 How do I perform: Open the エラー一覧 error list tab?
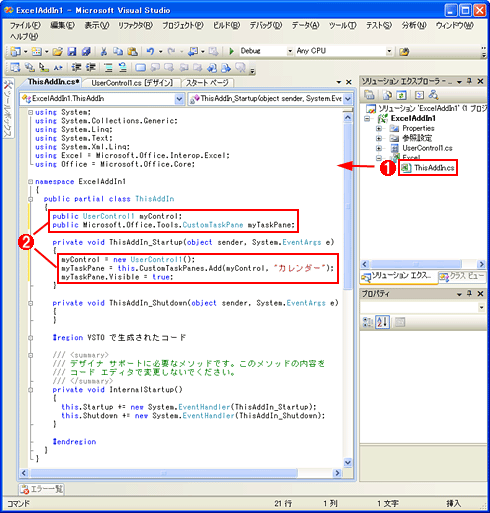[x=42, y=489]
